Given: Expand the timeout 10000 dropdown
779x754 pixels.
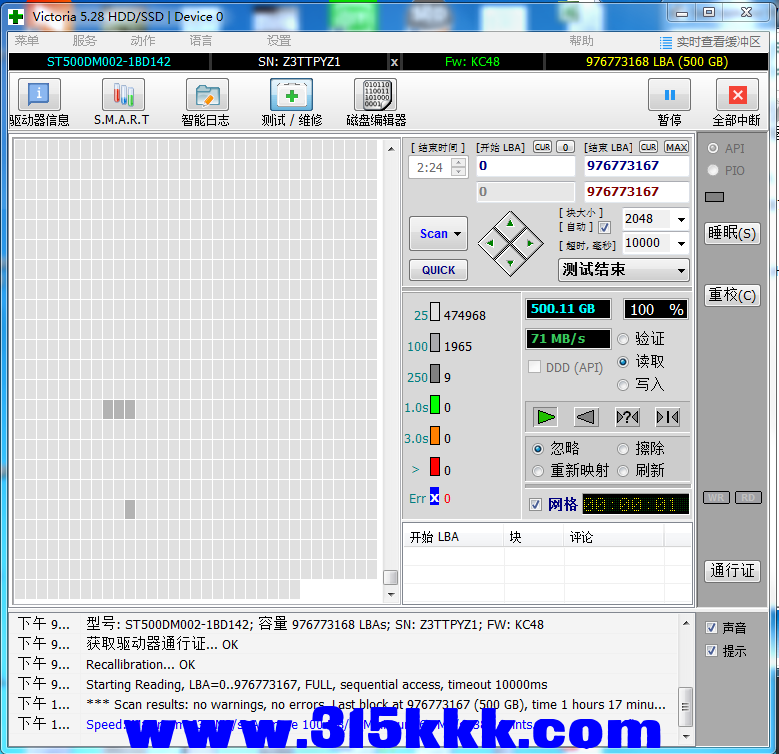Looking at the screenshot, I should (682, 243).
